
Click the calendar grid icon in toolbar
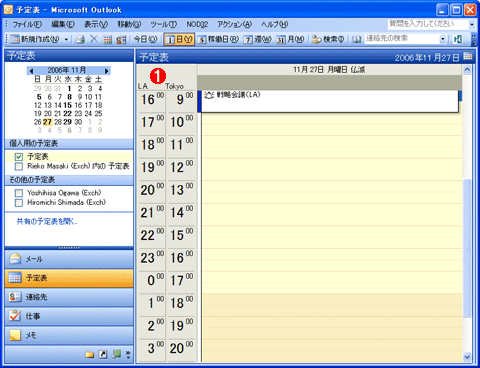coord(107,39)
